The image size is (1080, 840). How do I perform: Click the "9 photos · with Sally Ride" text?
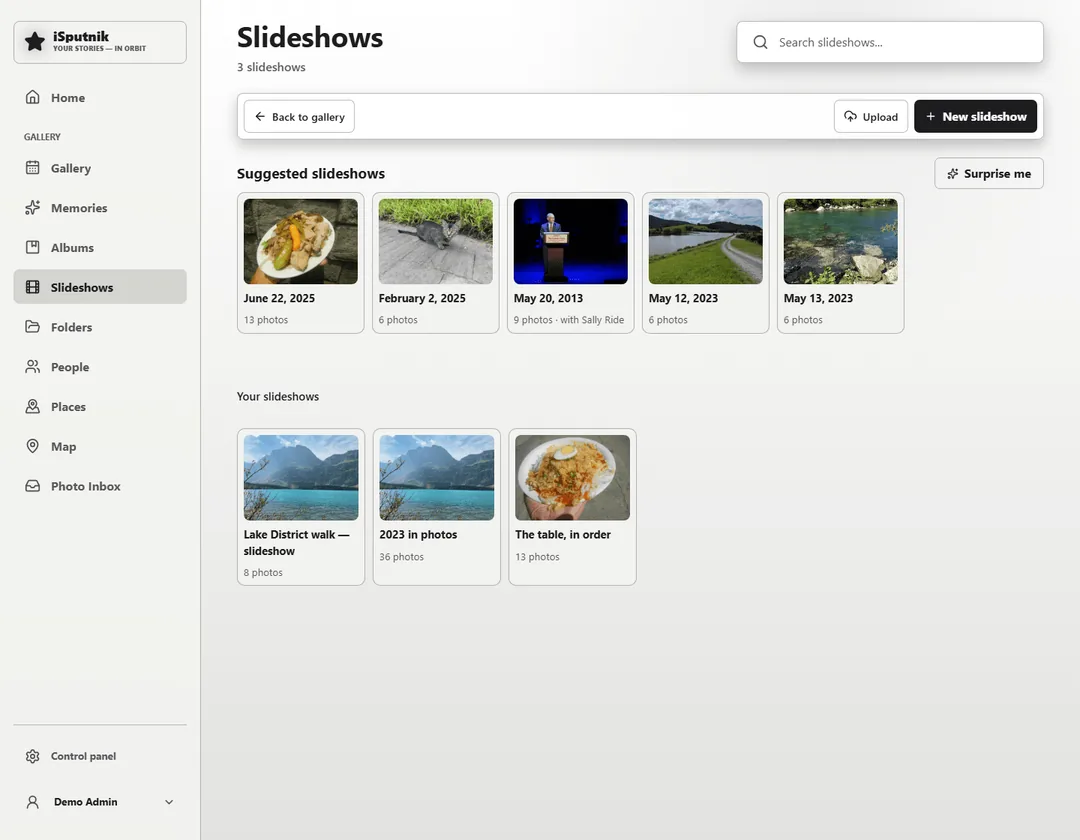(569, 319)
